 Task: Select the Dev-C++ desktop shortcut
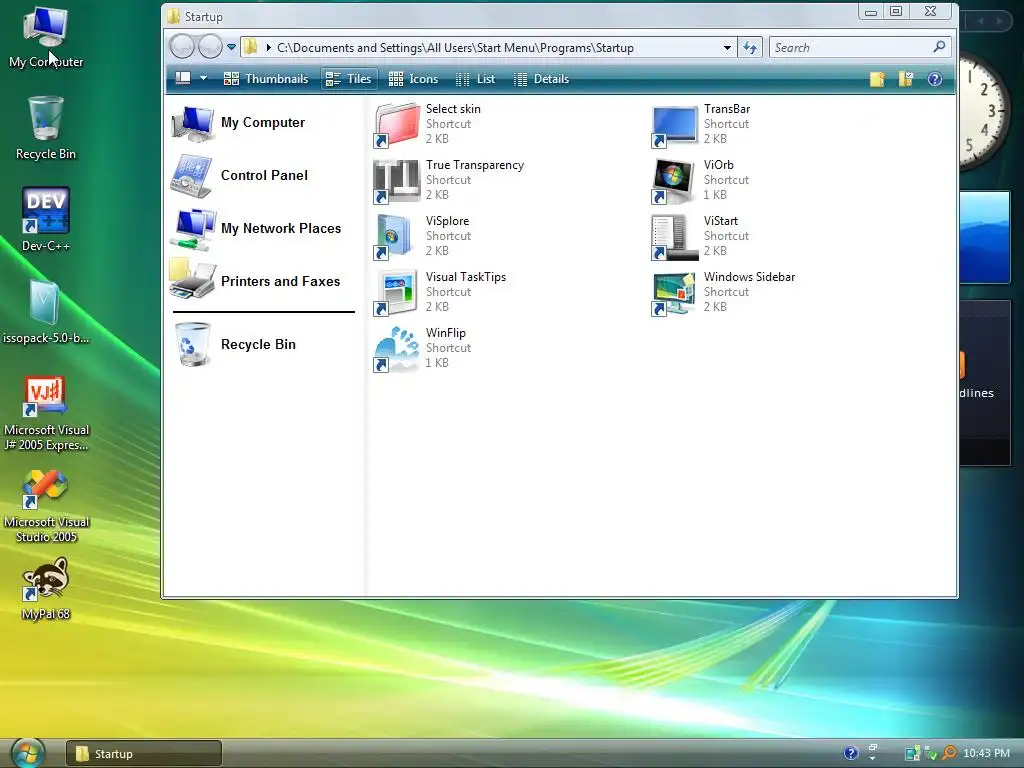point(46,220)
